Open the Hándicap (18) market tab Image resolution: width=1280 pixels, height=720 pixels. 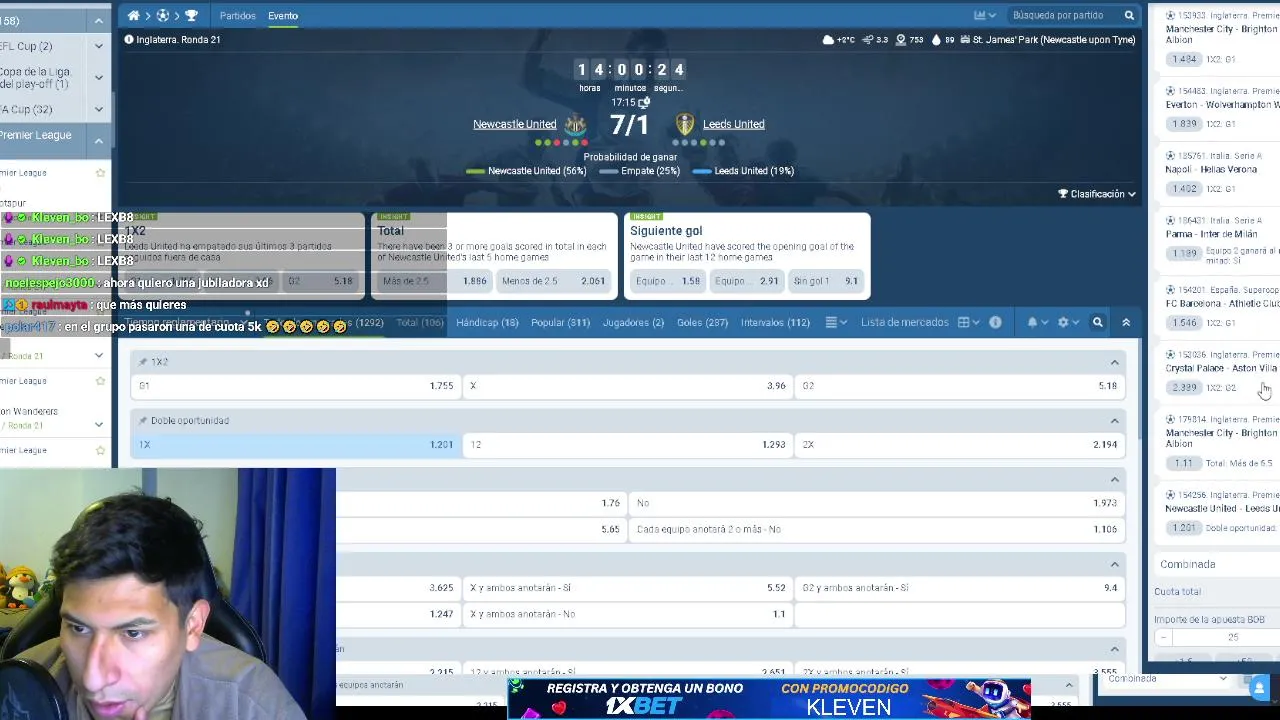(487, 323)
